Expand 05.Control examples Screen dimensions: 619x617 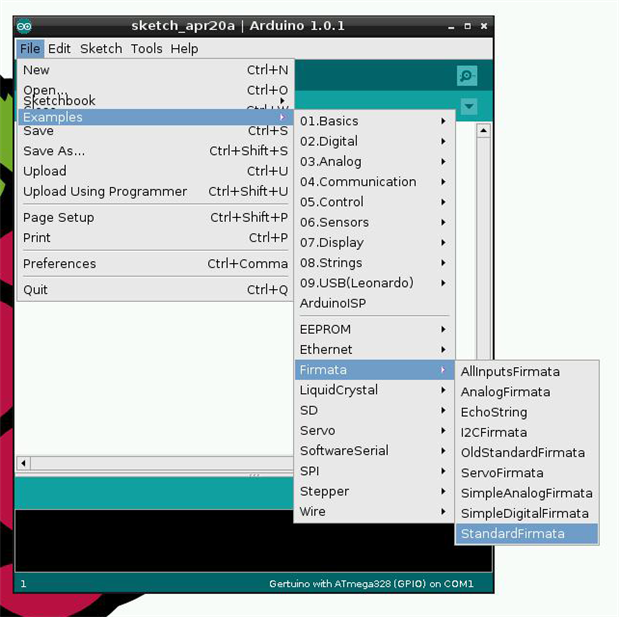374,202
